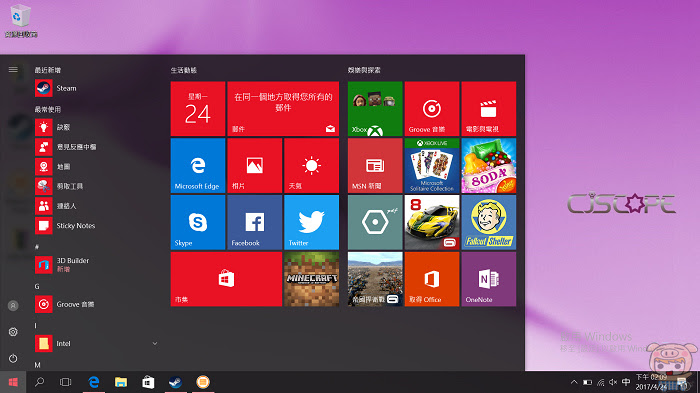This screenshot has height=393, width=700.
Task: Launch the Skype tile
Action: point(198,222)
